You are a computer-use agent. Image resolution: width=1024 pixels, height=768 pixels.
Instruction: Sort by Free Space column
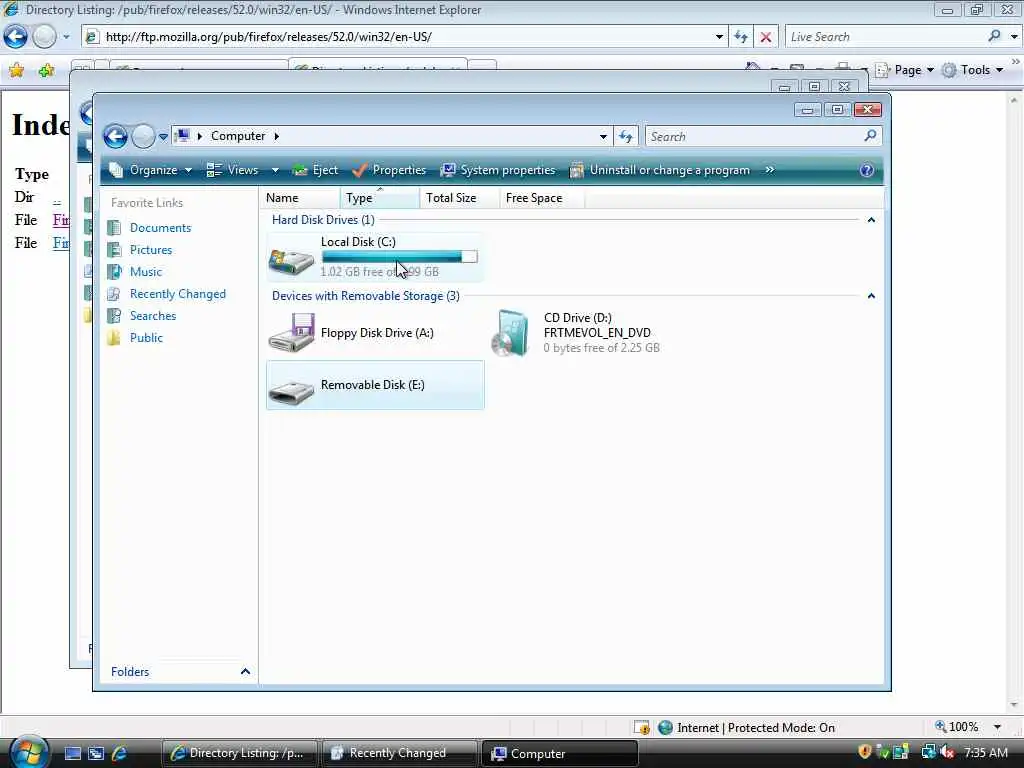point(541,198)
